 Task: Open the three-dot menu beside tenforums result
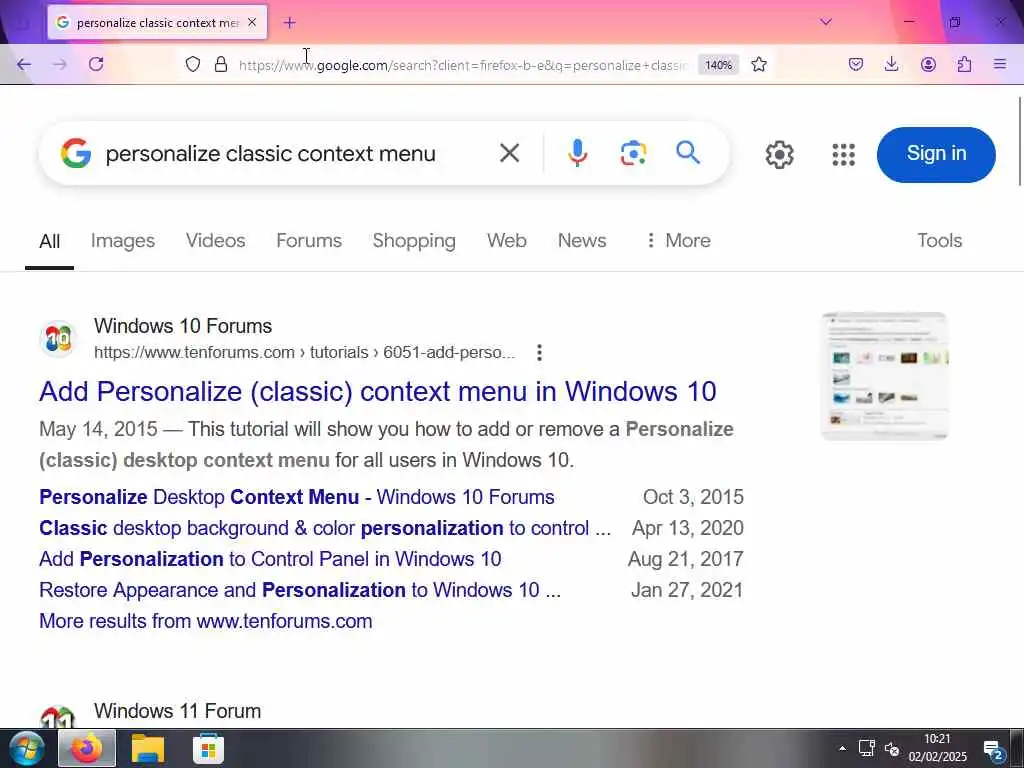539,353
